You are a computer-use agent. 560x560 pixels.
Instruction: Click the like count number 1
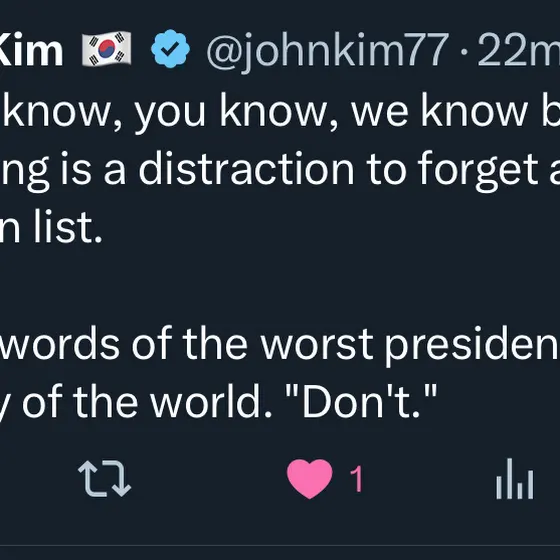357,479
